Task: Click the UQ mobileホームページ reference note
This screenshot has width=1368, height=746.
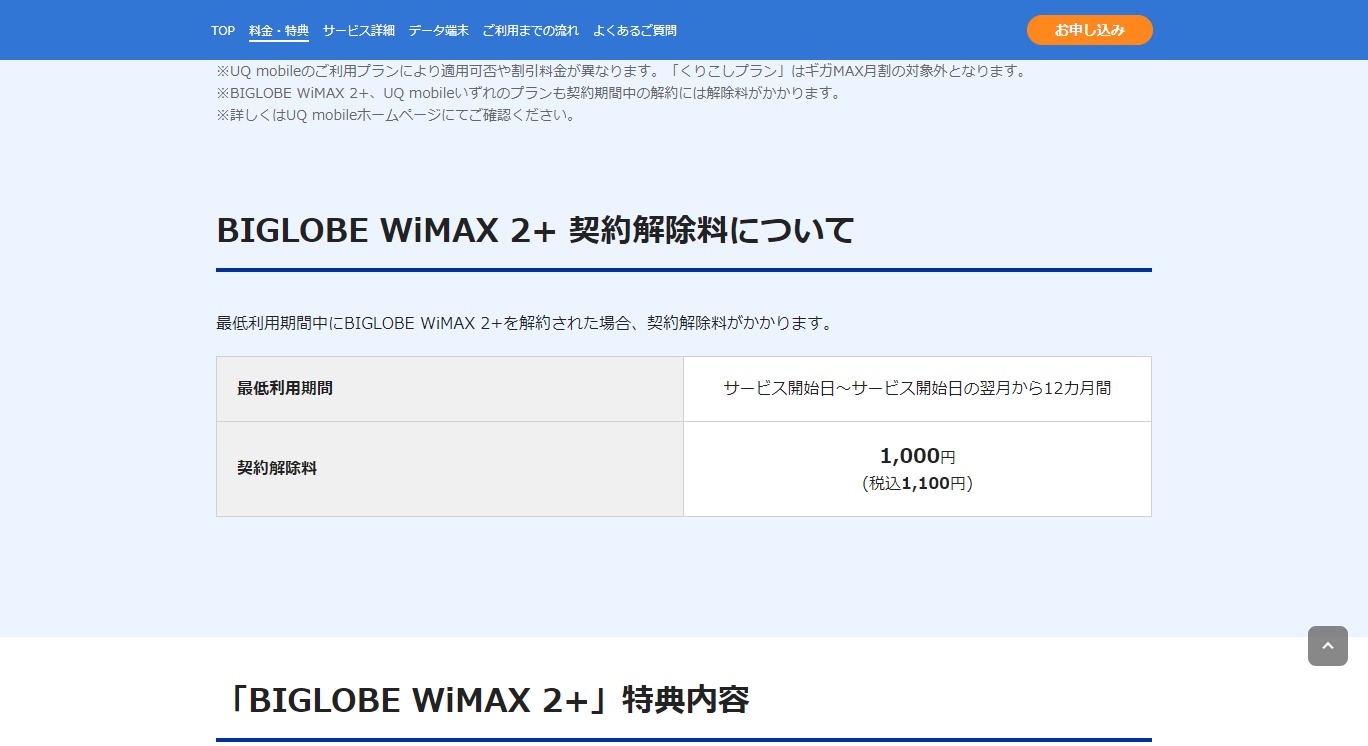Action: point(396,115)
